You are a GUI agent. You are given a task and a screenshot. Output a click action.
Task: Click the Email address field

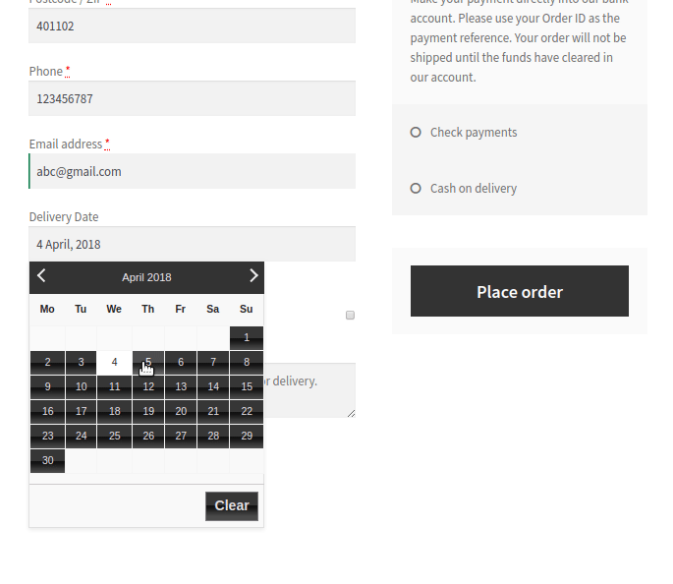point(192,171)
